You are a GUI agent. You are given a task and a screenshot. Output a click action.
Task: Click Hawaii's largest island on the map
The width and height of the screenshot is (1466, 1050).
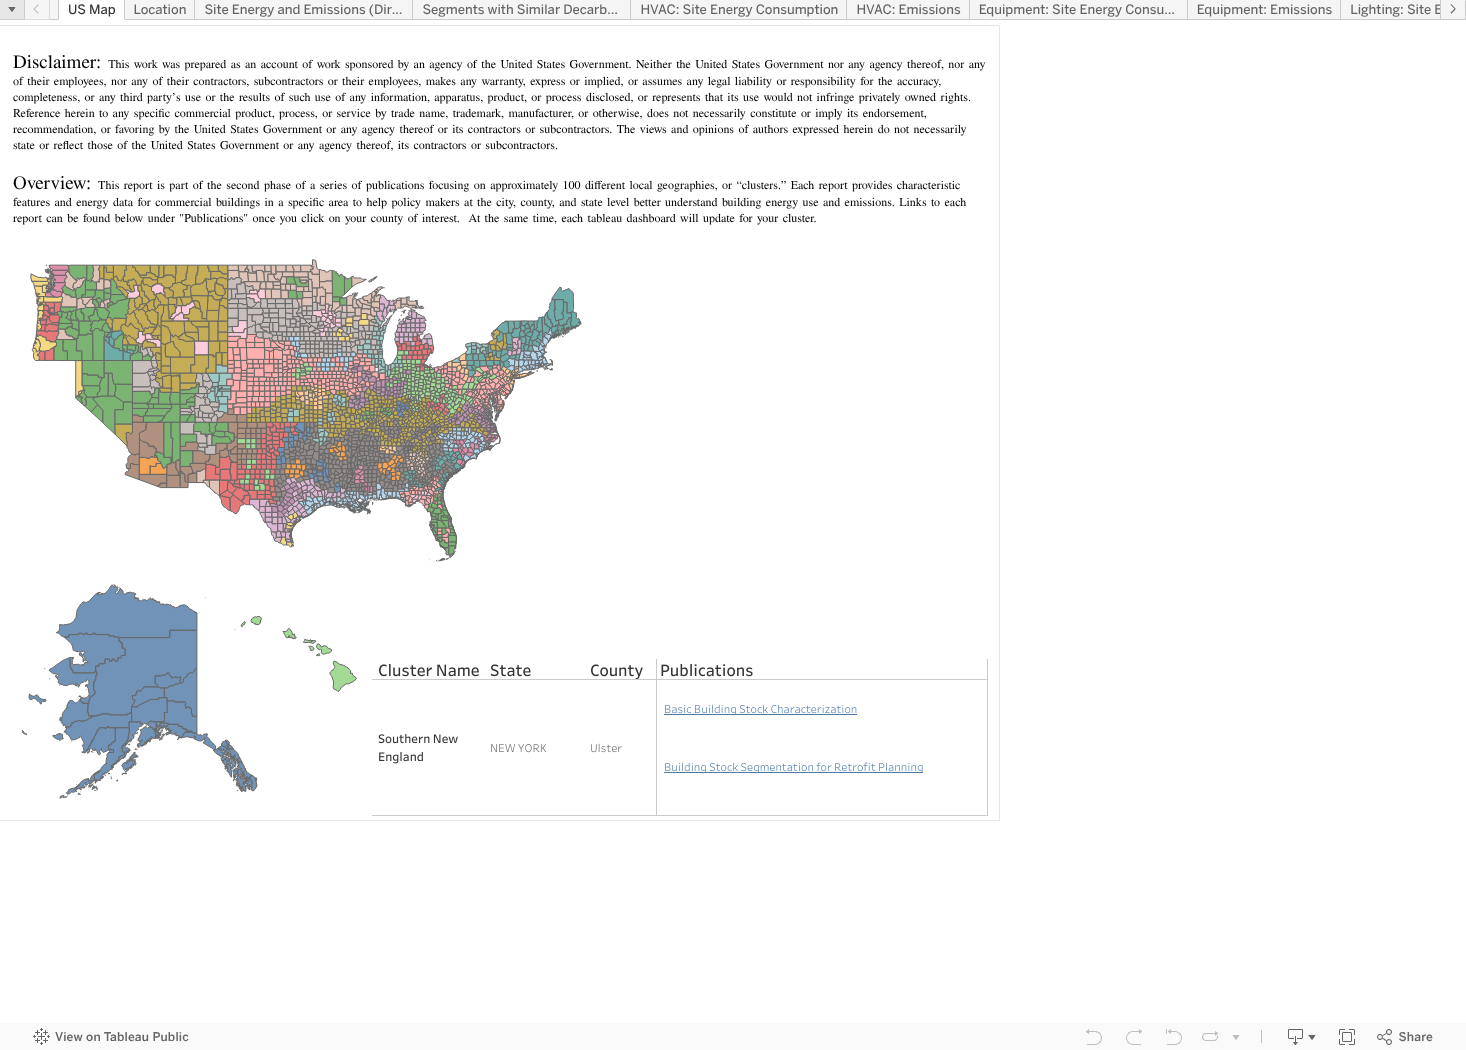click(342, 677)
